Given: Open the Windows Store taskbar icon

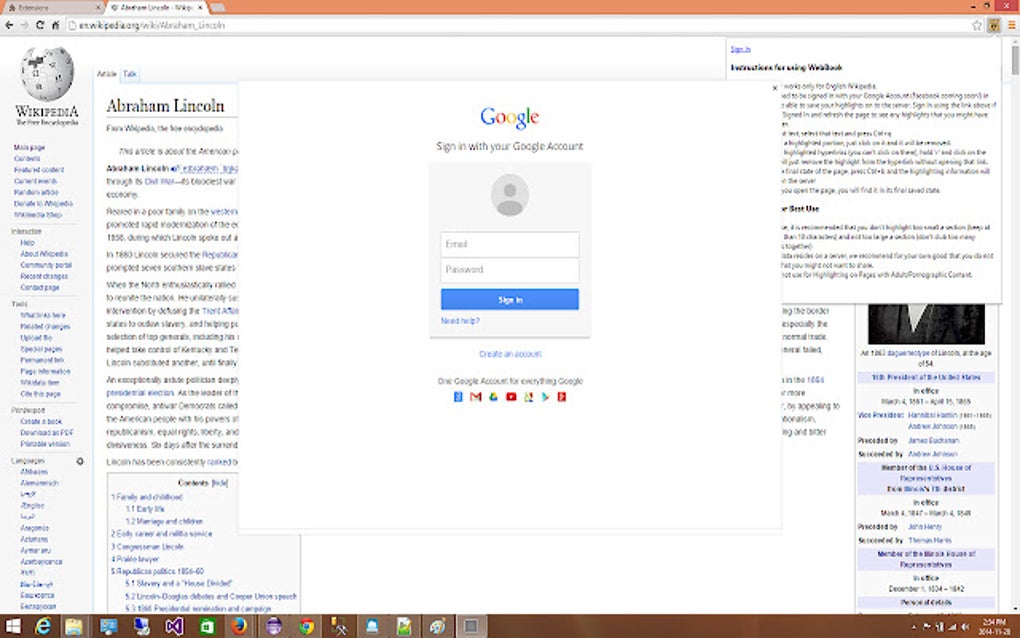Looking at the screenshot, I should point(207,626).
